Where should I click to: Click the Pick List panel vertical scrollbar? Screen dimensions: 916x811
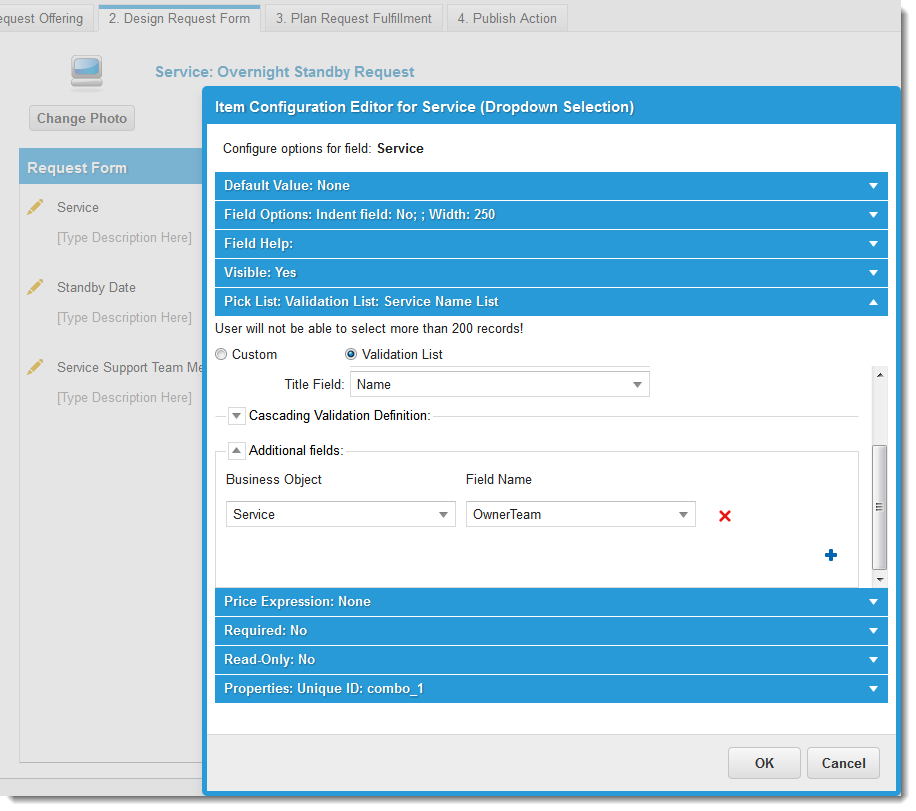coord(880,506)
